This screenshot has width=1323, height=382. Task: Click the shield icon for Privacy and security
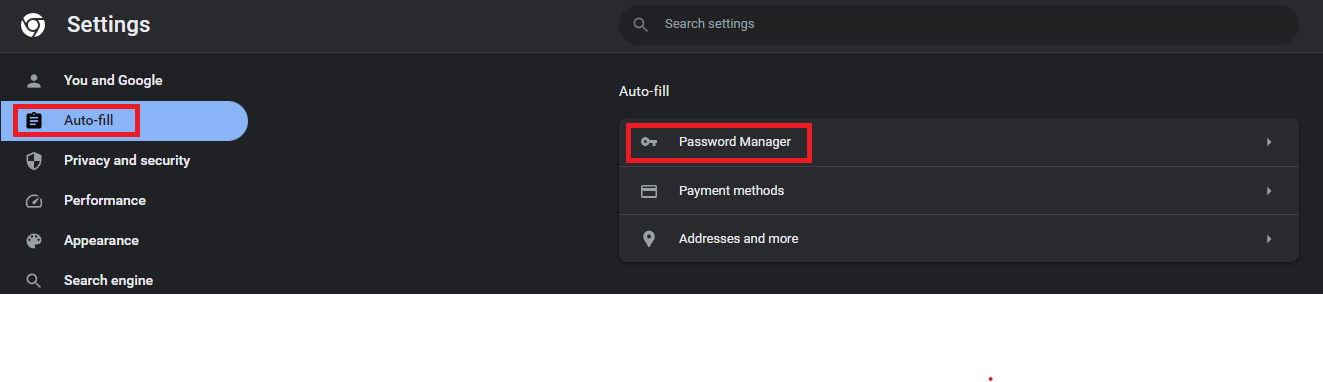tap(34, 161)
